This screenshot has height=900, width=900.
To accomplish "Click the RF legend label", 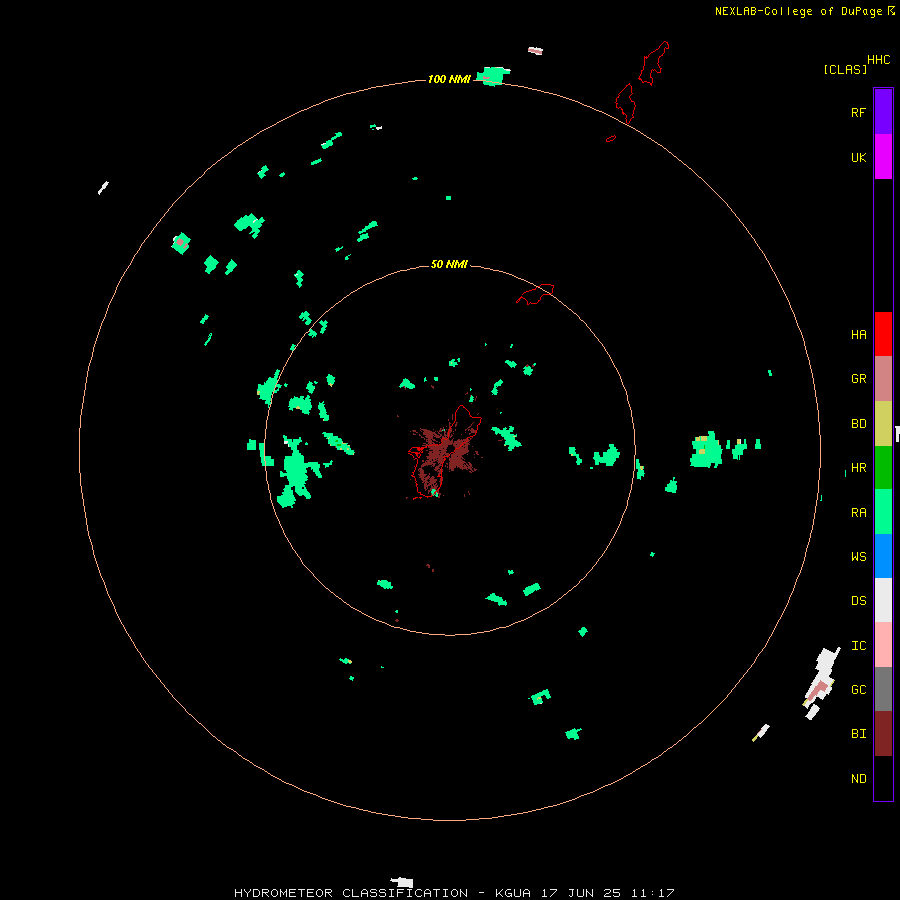I will point(858,112).
